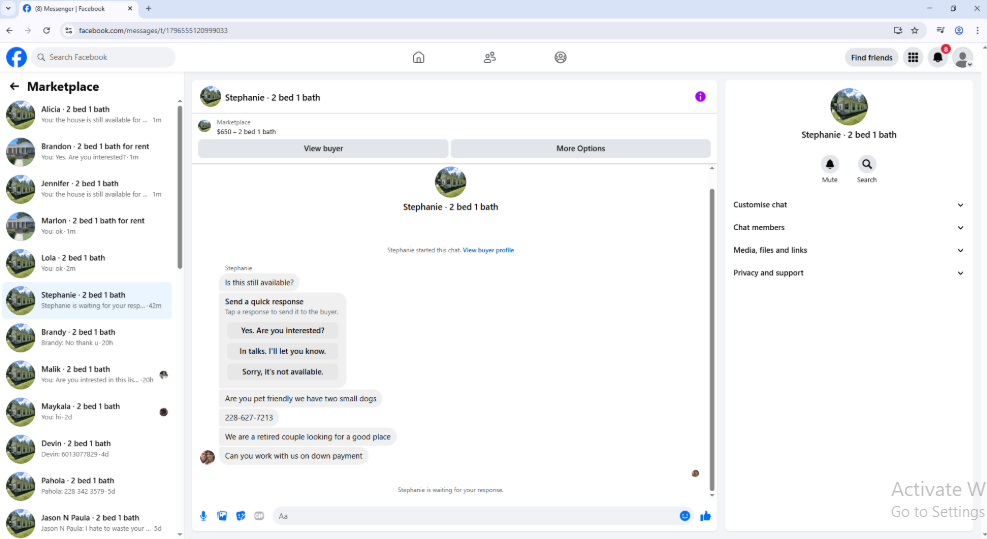Click the notifications bell icon
The width and height of the screenshot is (987, 539).
[938, 57]
